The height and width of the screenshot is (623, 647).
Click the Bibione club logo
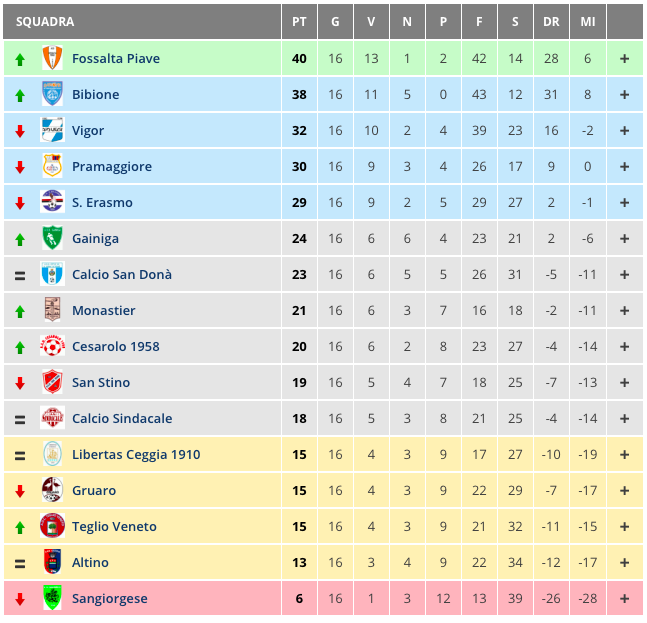(x=52, y=94)
